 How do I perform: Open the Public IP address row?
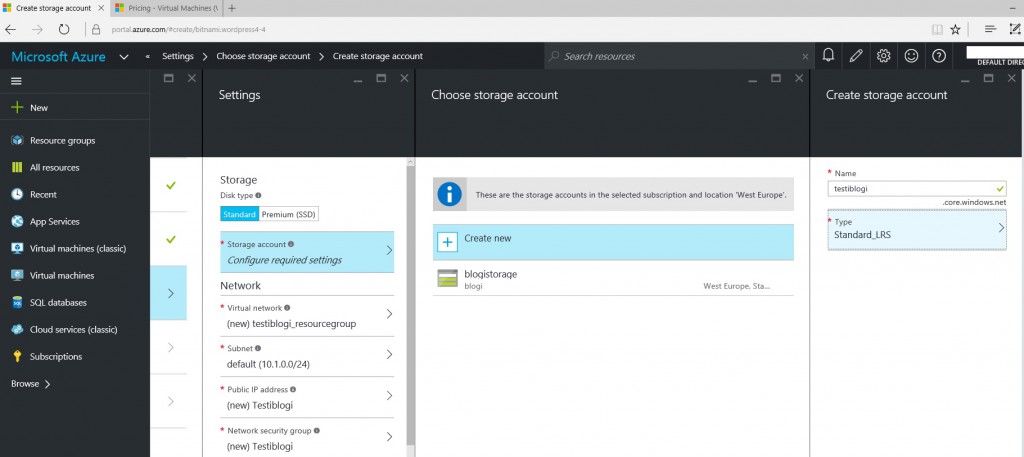click(x=307, y=397)
